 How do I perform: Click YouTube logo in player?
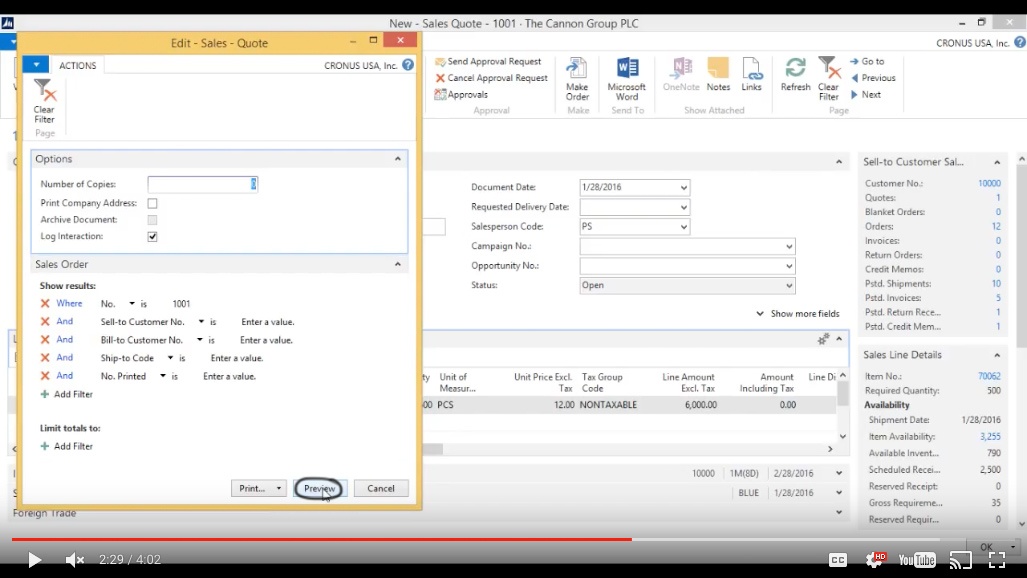tap(916, 560)
